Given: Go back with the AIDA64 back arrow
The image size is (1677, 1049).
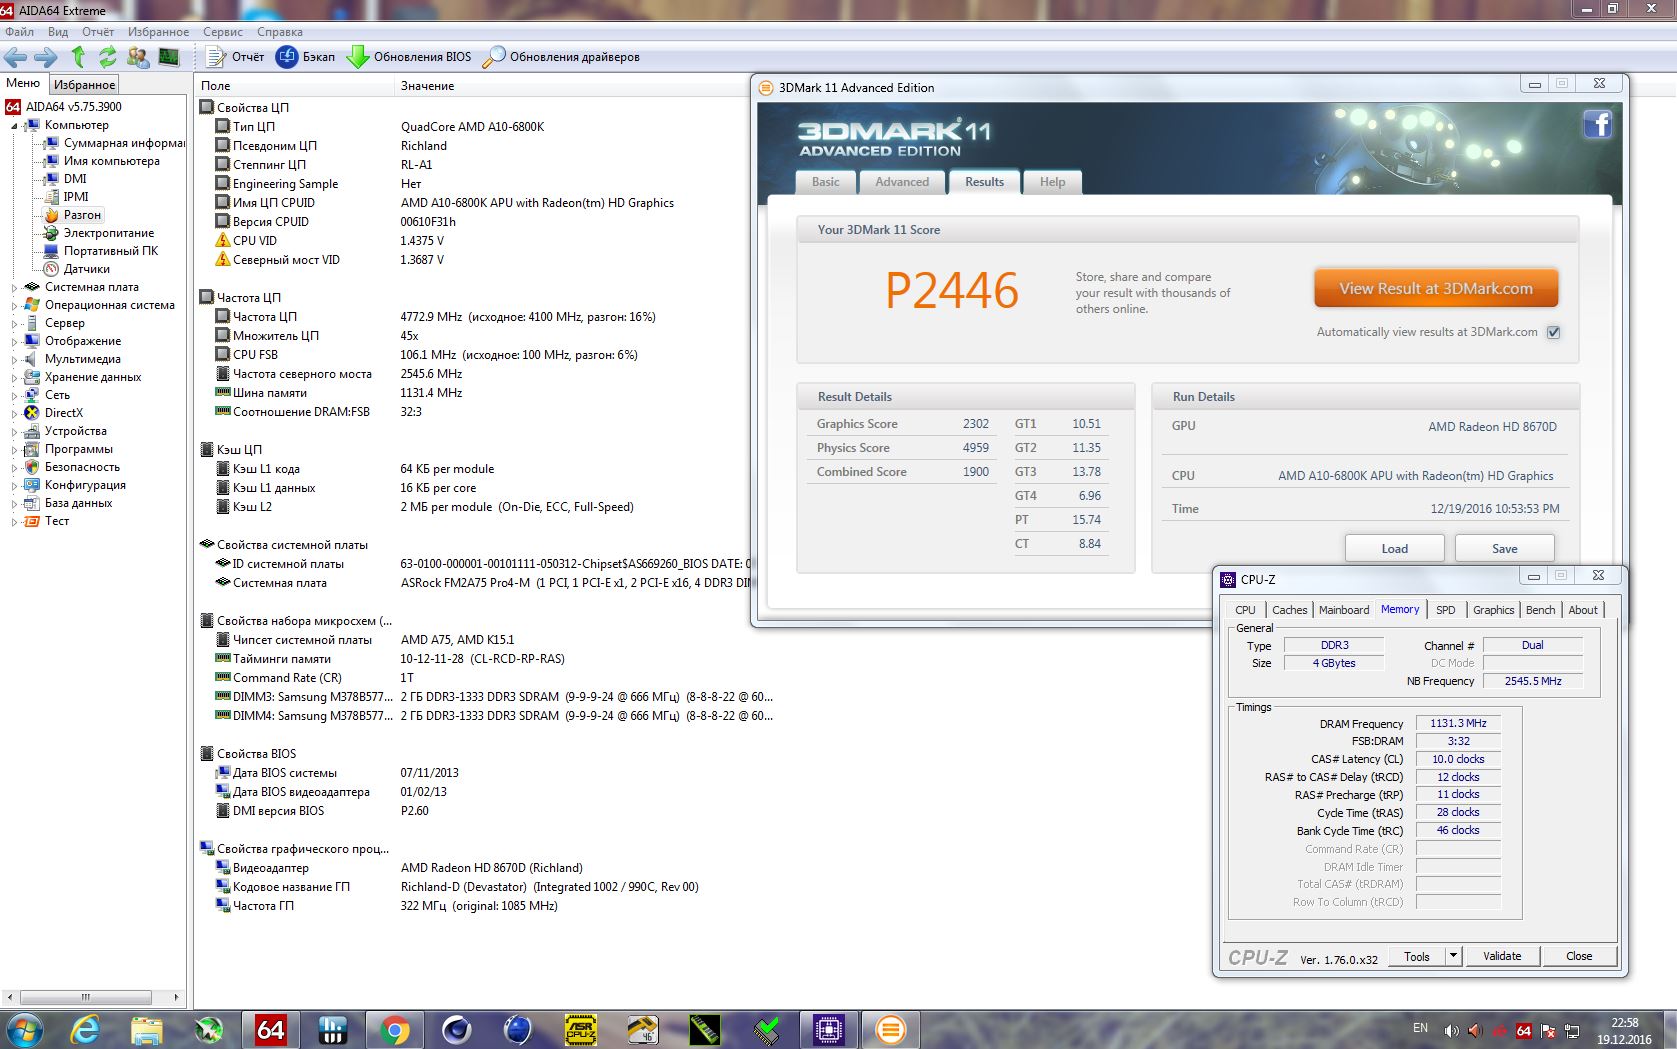Looking at the screenshot, I should 16,57.
